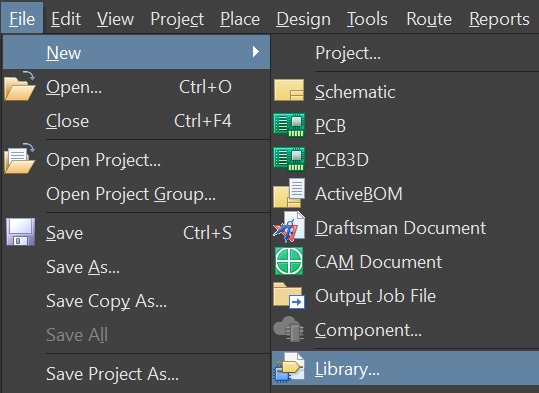539x393 pixels.
Task: Select Library... in the New submenu
Action: 405,368
